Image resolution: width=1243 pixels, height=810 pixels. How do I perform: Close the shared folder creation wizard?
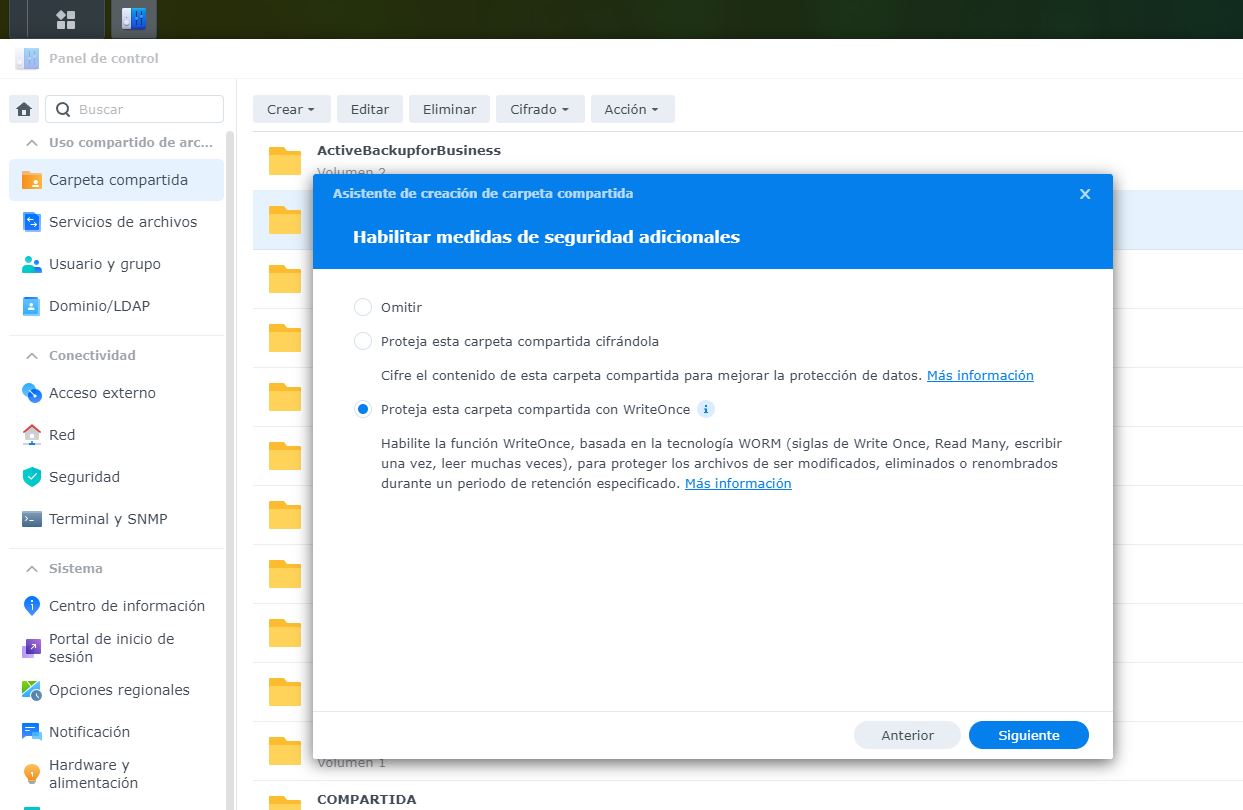point(1085,194)
